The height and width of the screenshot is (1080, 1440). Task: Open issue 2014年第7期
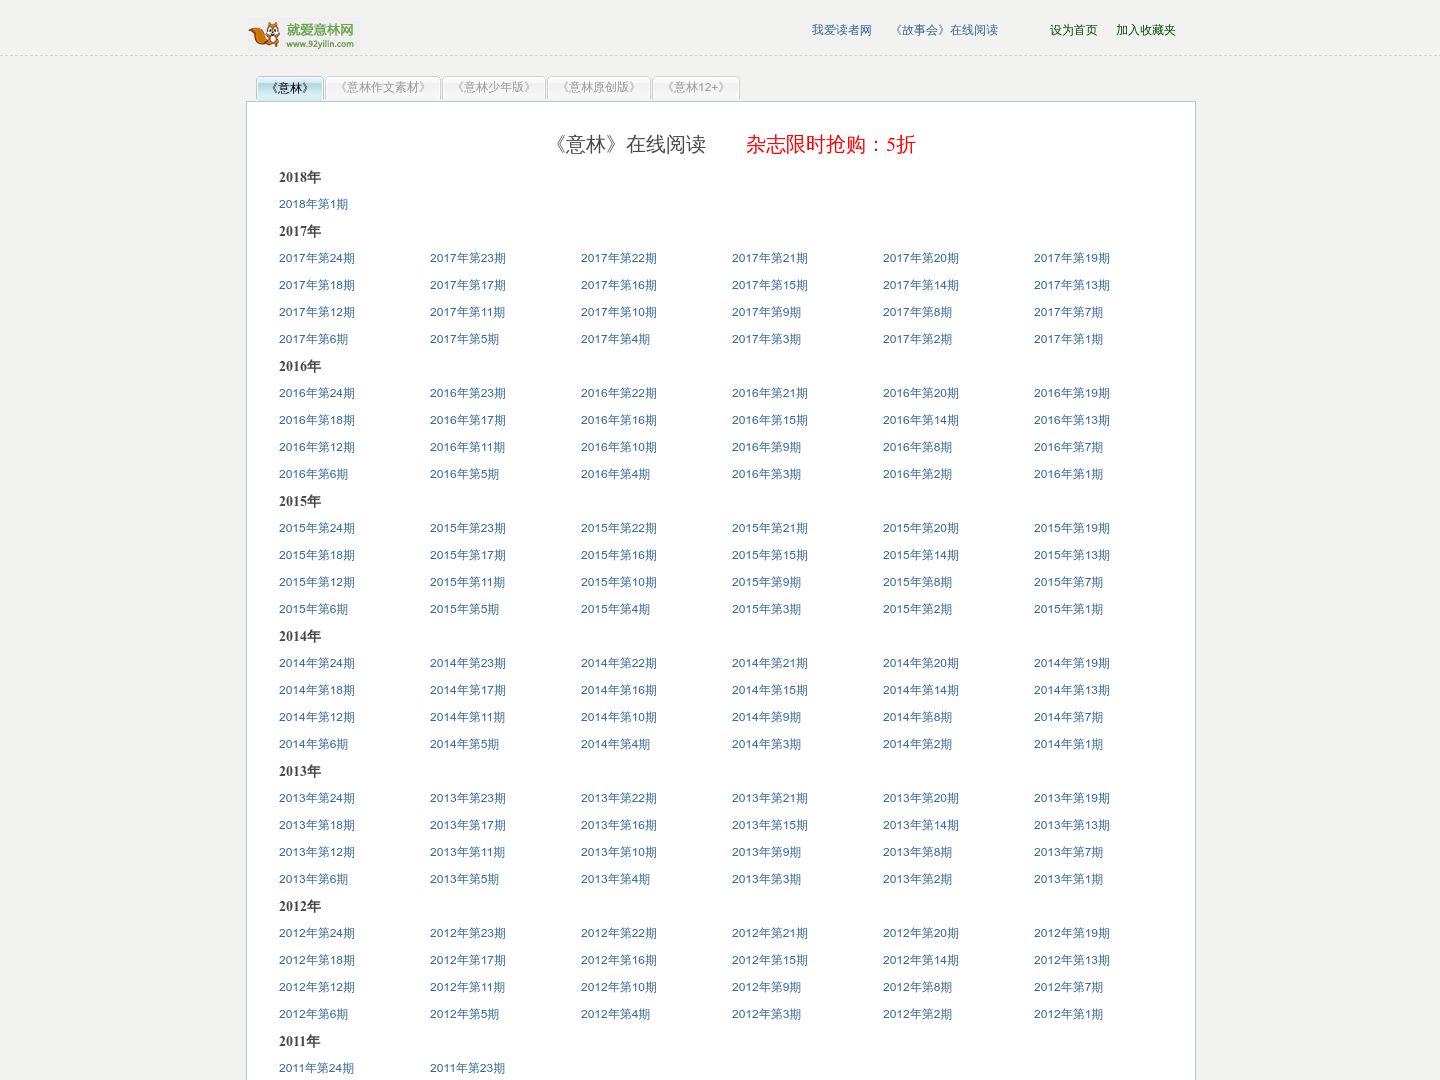pyautogui.click(x=1068, y=717)
